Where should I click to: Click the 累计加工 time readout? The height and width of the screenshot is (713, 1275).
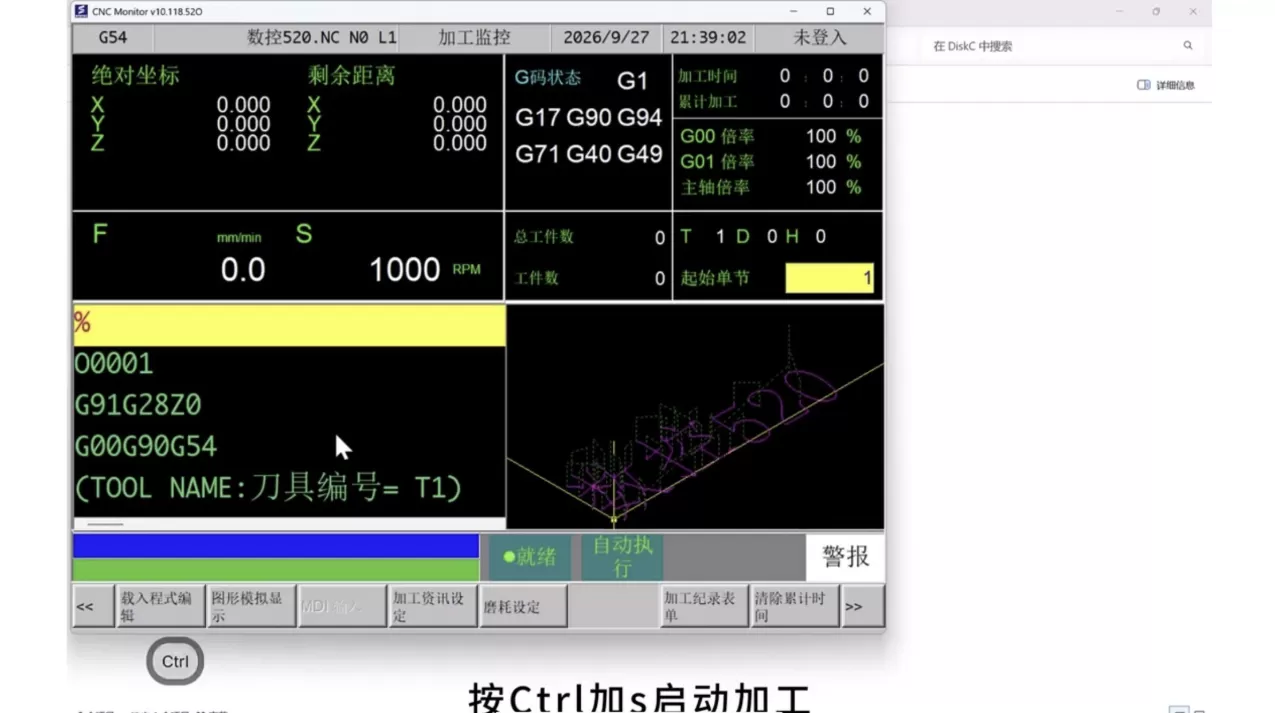coord(824,101)
